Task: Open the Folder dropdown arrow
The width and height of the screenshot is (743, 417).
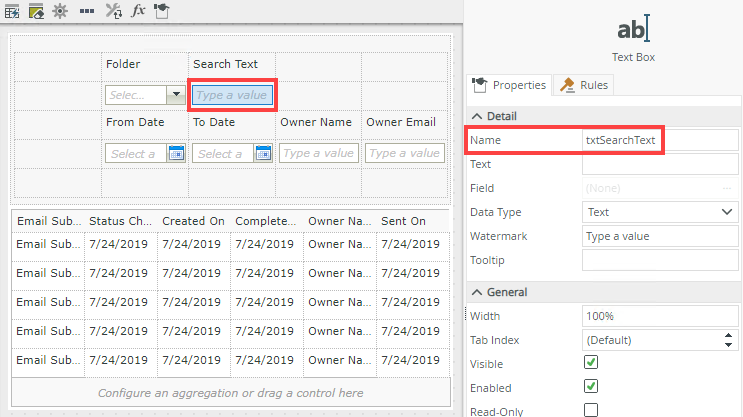Action: [x=177, y=95]
